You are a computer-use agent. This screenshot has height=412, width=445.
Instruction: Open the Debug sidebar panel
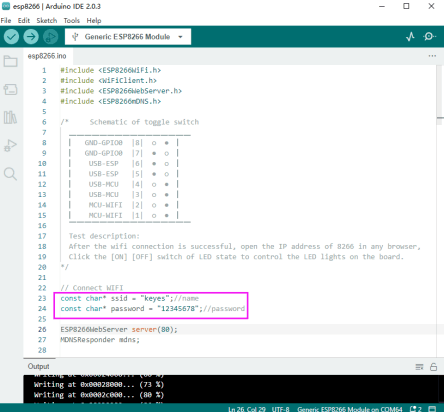coord(10,146)
